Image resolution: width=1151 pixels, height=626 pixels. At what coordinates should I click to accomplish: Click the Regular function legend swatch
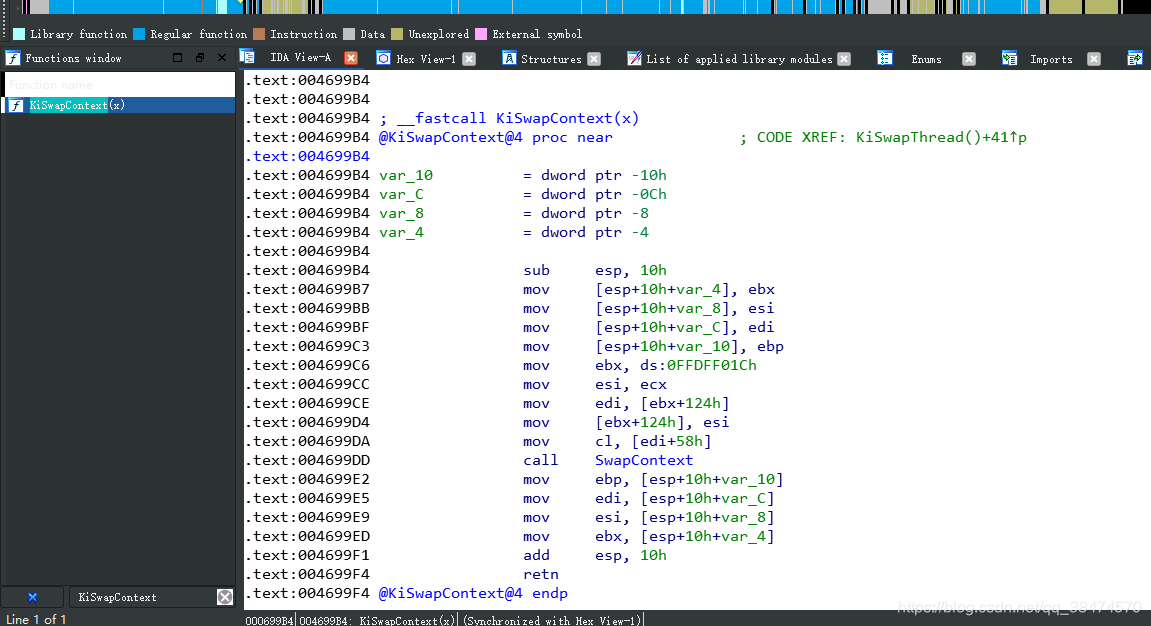(x=139, y=34)
